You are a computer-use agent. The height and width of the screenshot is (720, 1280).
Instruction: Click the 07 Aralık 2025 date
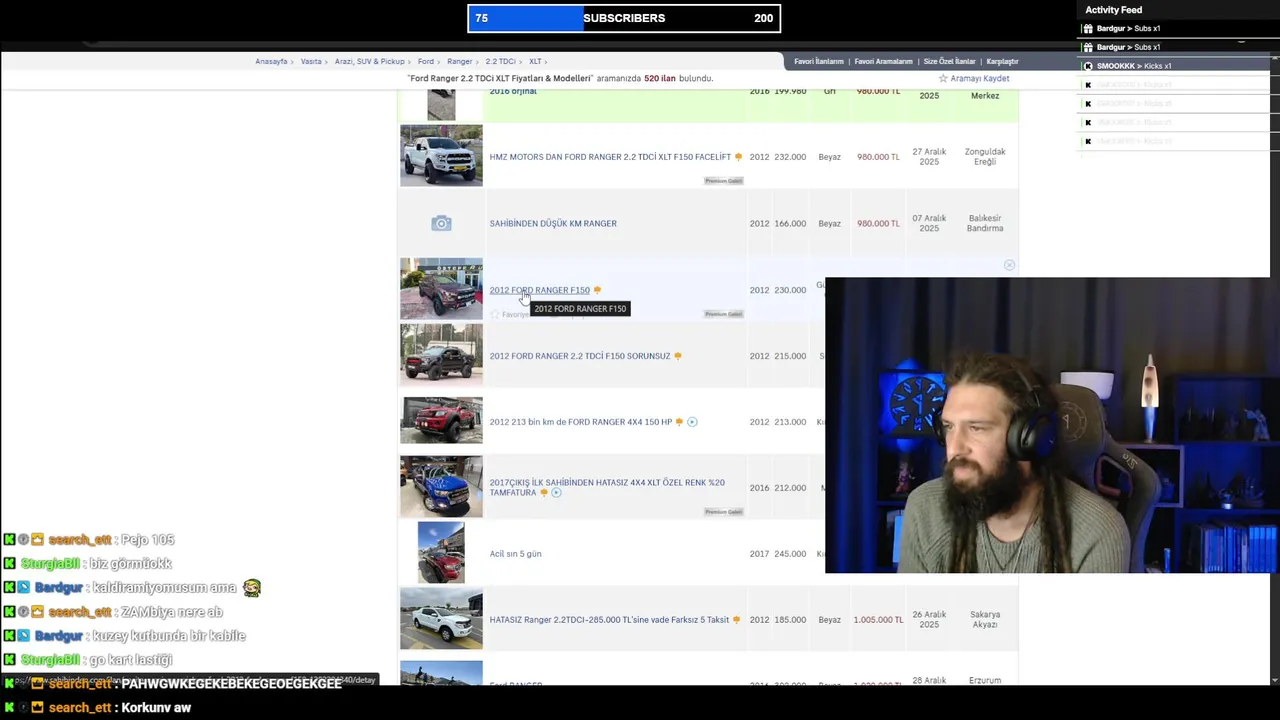click(929, 223)
